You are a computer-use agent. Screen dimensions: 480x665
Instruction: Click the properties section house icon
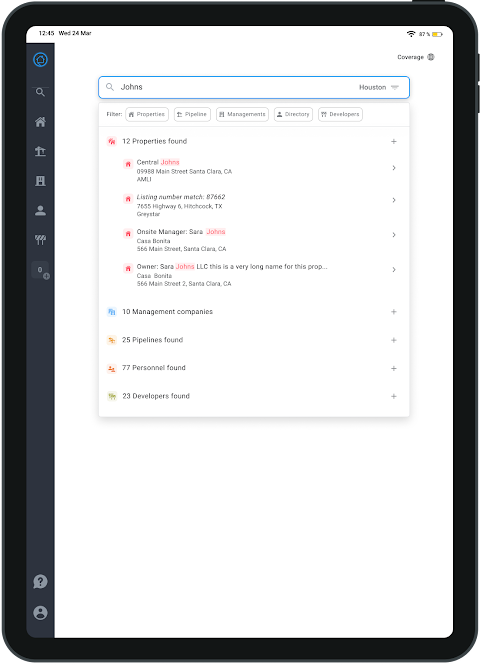112,142
